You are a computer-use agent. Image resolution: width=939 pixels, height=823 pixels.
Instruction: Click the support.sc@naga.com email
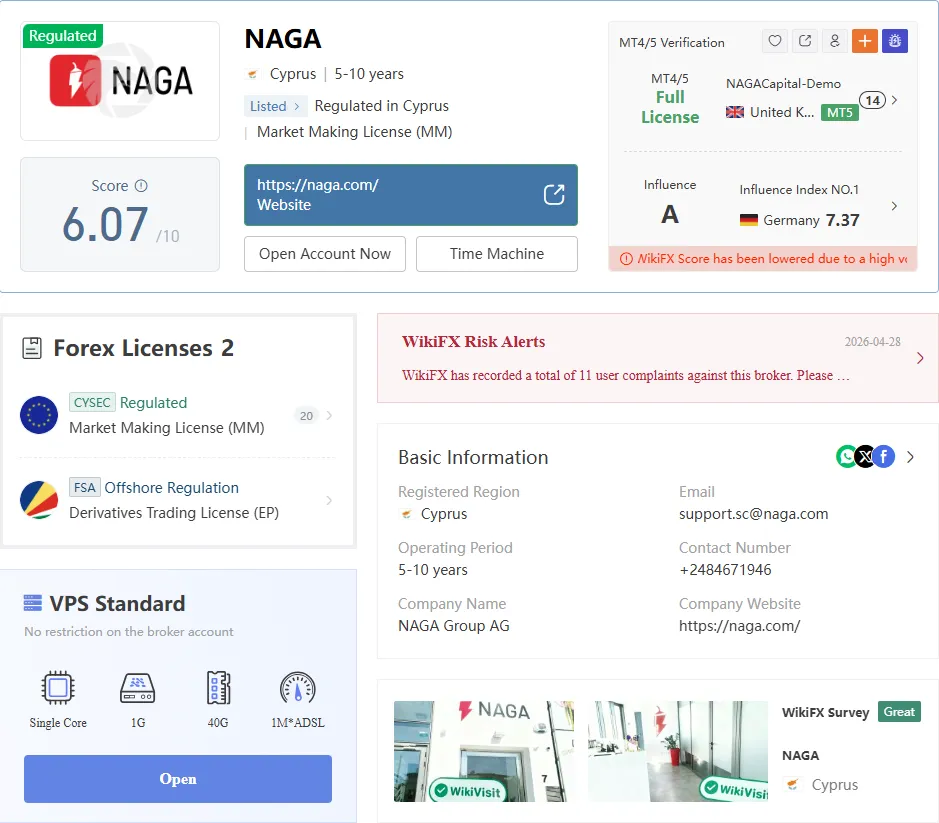pyautogui.click(x=753, y=514)
